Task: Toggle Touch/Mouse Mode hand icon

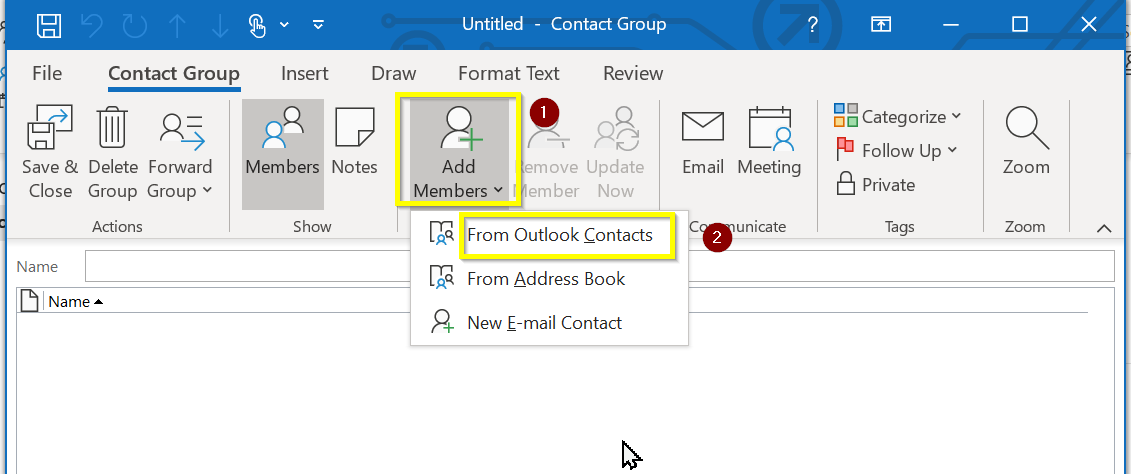Action: pos(258,25)
